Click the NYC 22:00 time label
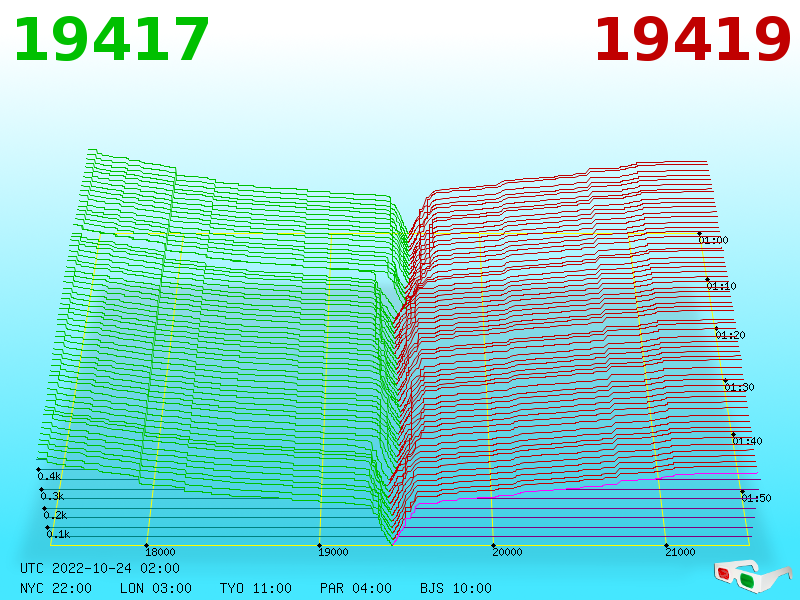The image size is (800, 600). (56, 588)
